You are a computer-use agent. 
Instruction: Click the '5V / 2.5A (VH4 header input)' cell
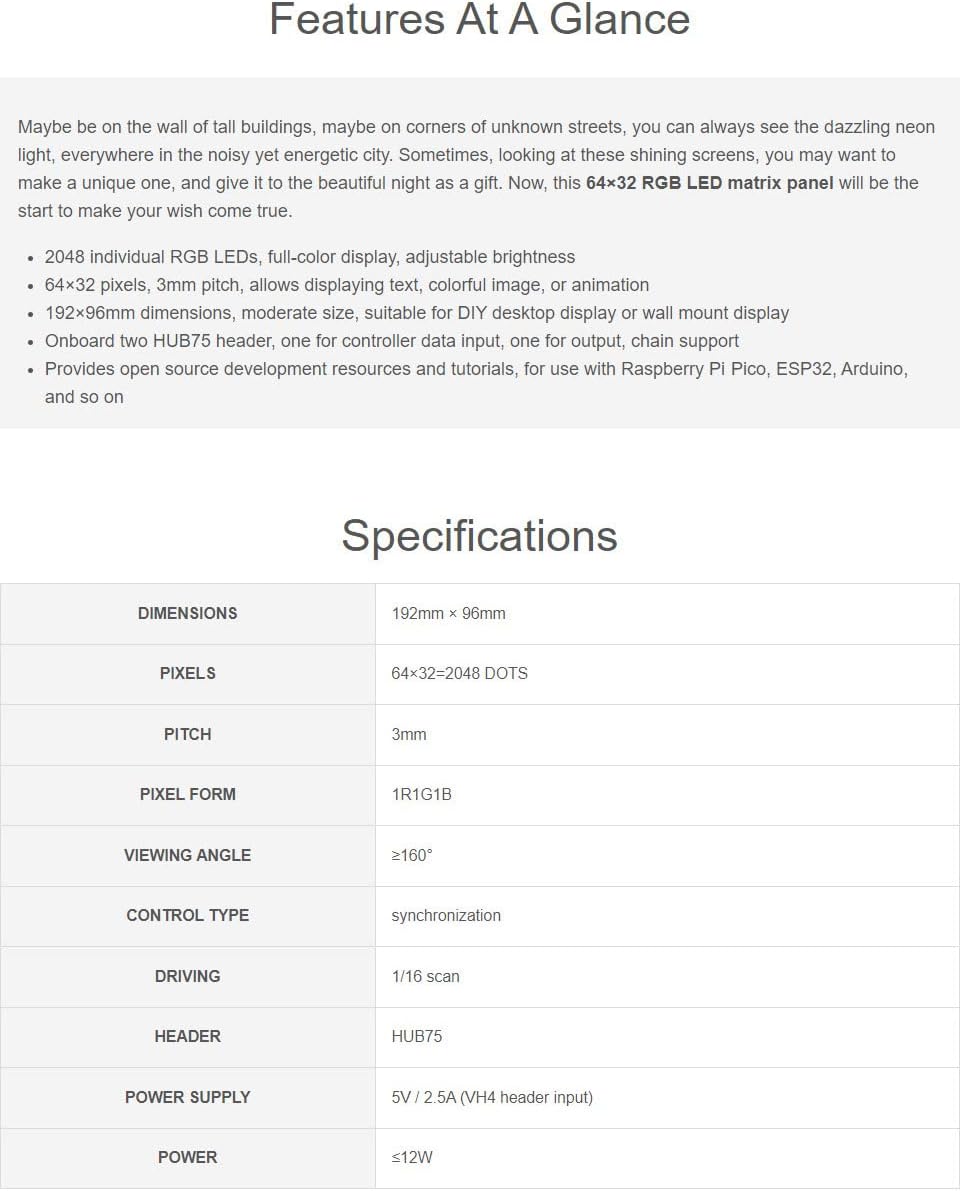492,1097
